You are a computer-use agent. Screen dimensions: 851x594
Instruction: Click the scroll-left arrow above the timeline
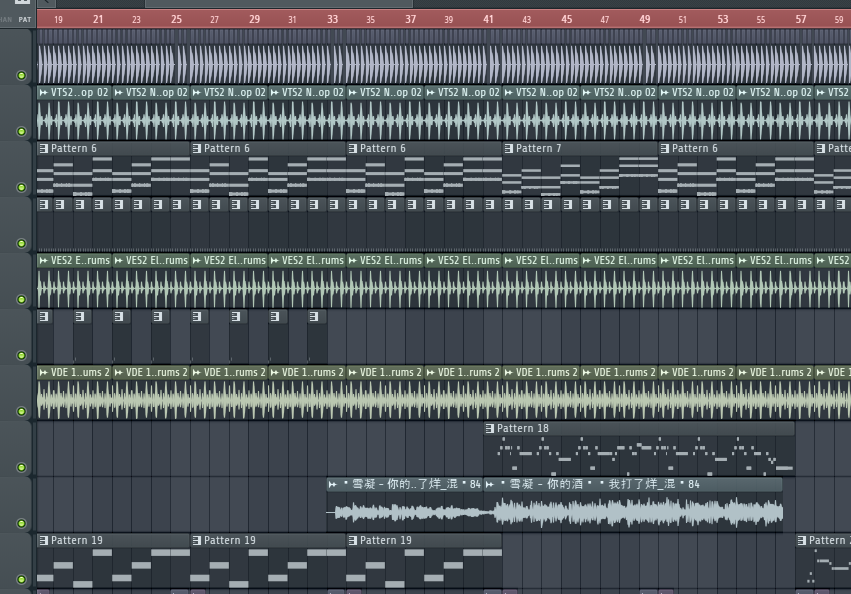click(x=44, y=3)
